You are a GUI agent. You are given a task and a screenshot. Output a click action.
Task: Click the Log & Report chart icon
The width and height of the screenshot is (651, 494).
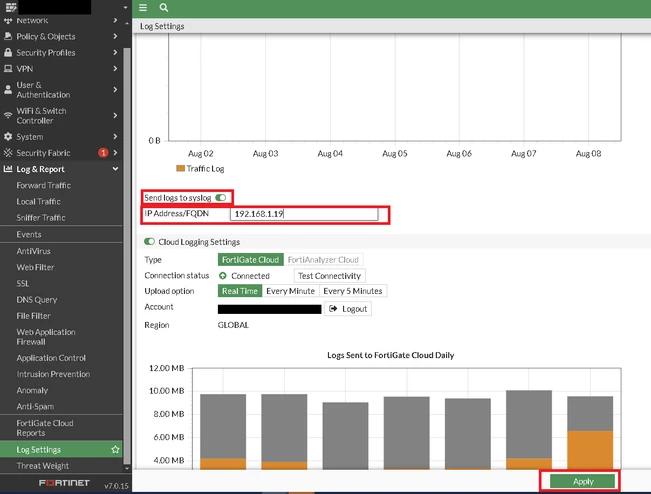tap(8, 169)
